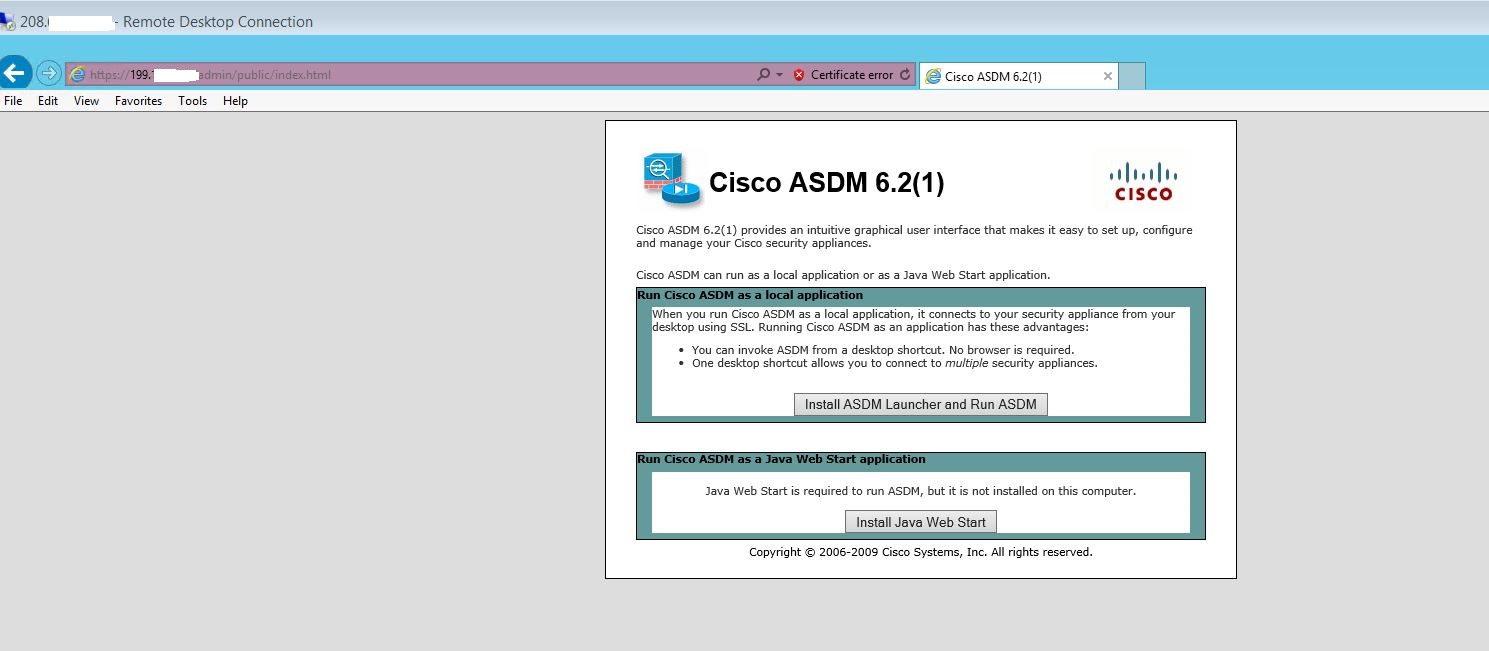The height and width of the screenshot is (651, 1489).
Task: Open the File menu
Action: [x=13, y=101]
